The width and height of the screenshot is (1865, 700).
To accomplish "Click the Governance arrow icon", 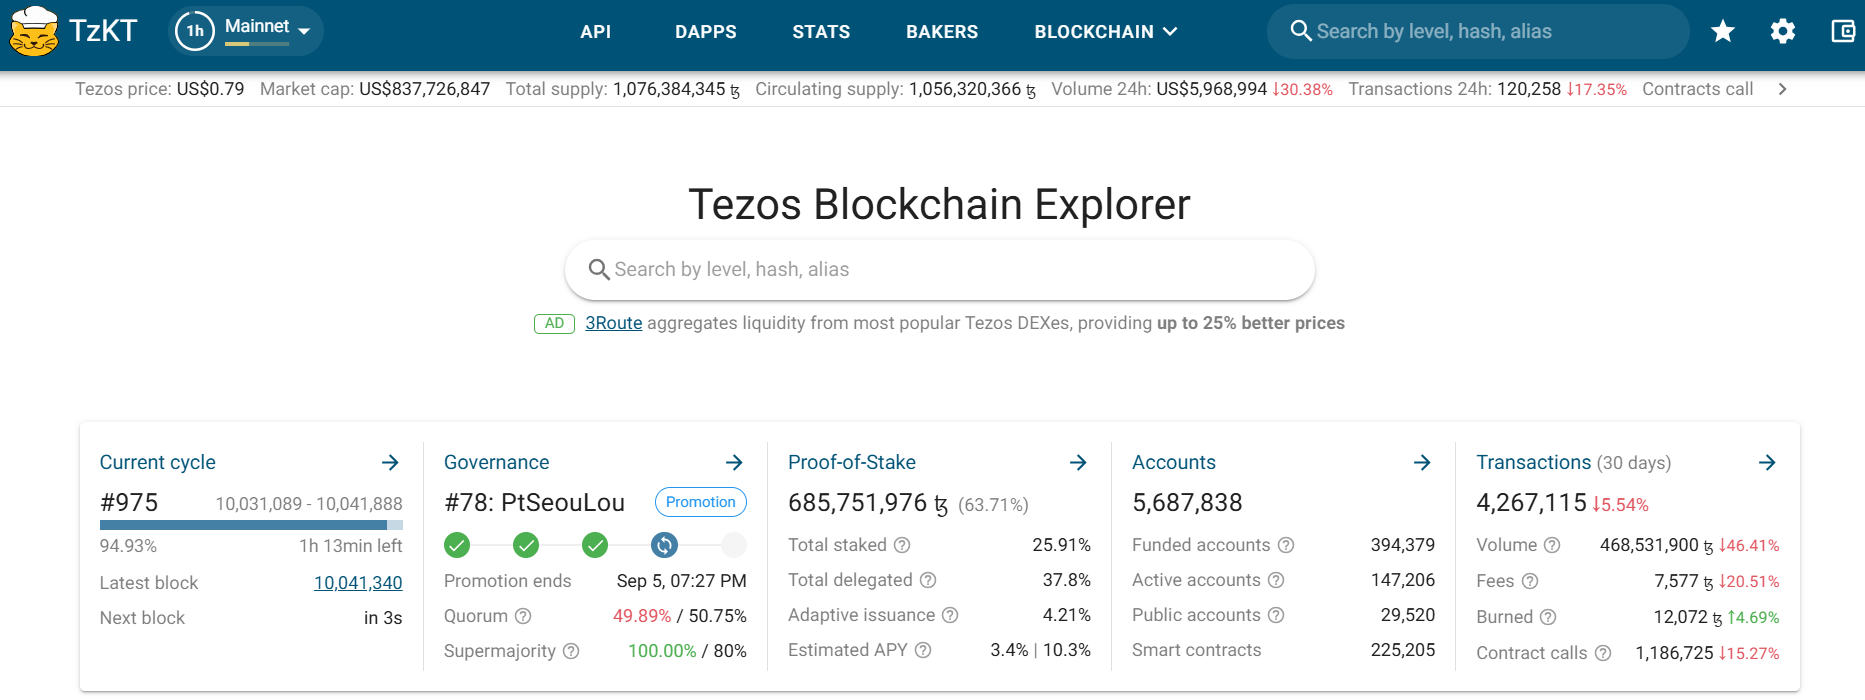I will click(734, 462).
